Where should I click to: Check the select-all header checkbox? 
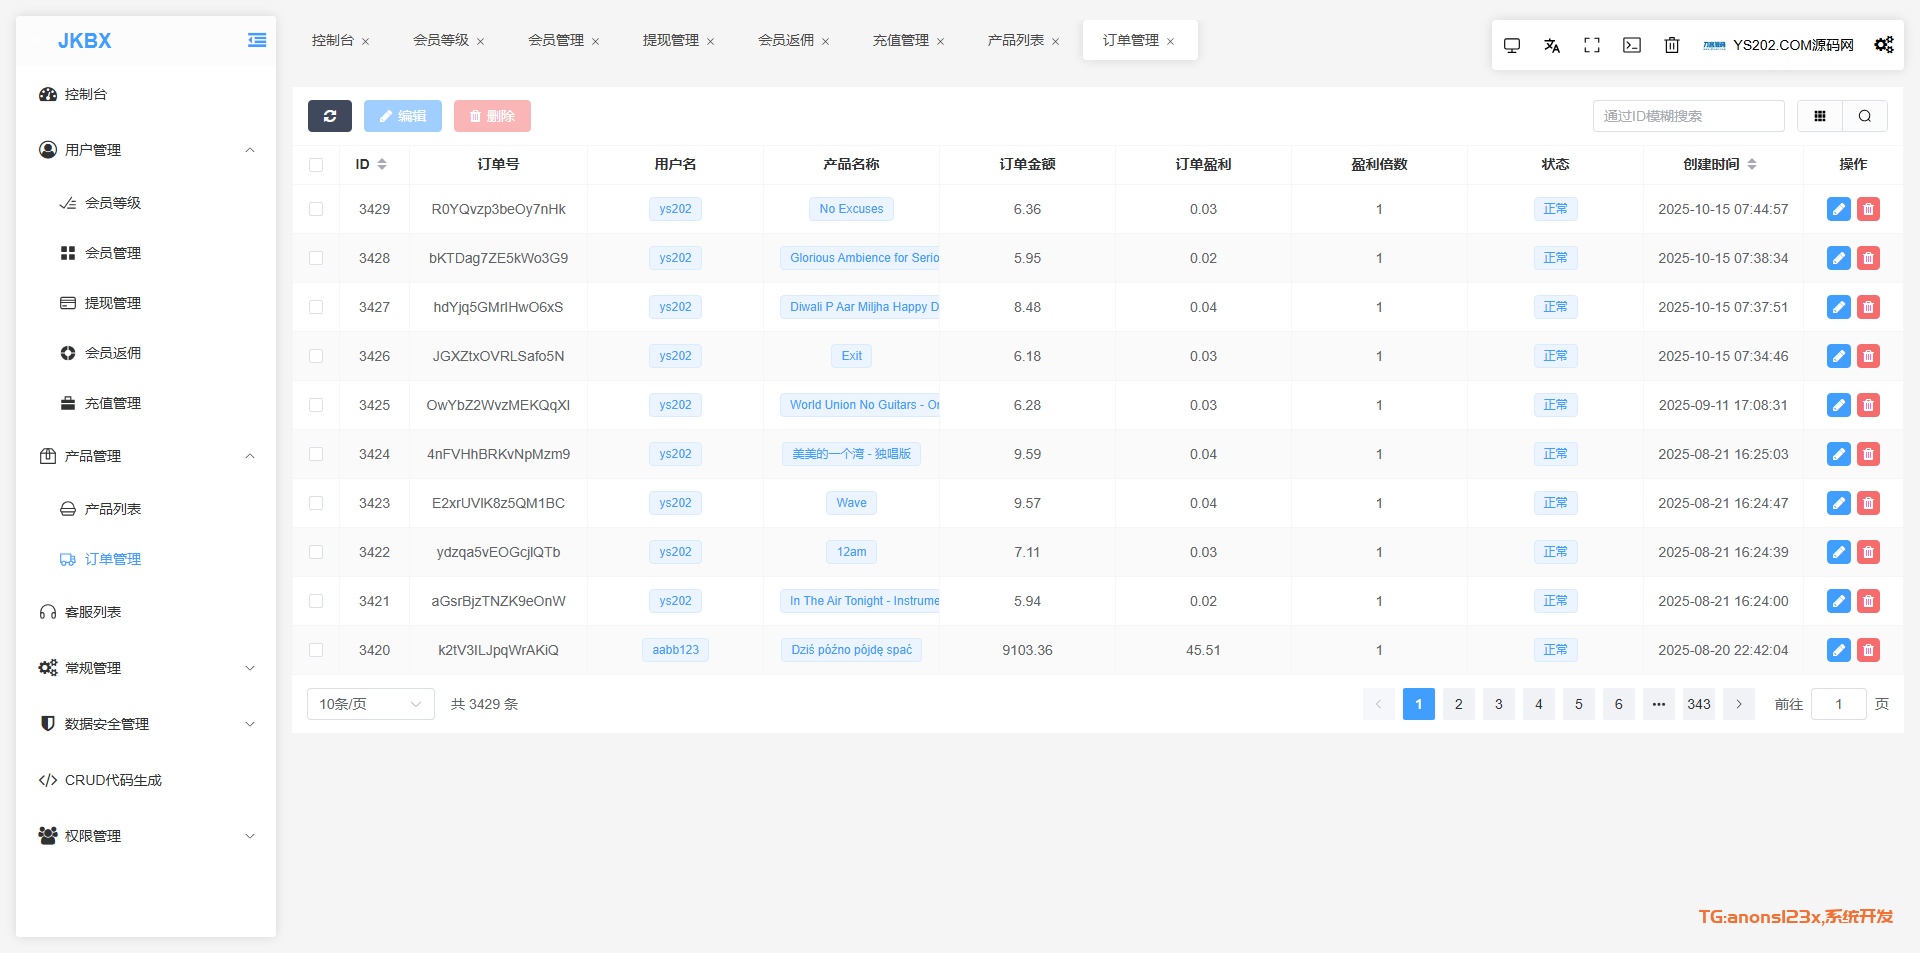coord(316,165)
